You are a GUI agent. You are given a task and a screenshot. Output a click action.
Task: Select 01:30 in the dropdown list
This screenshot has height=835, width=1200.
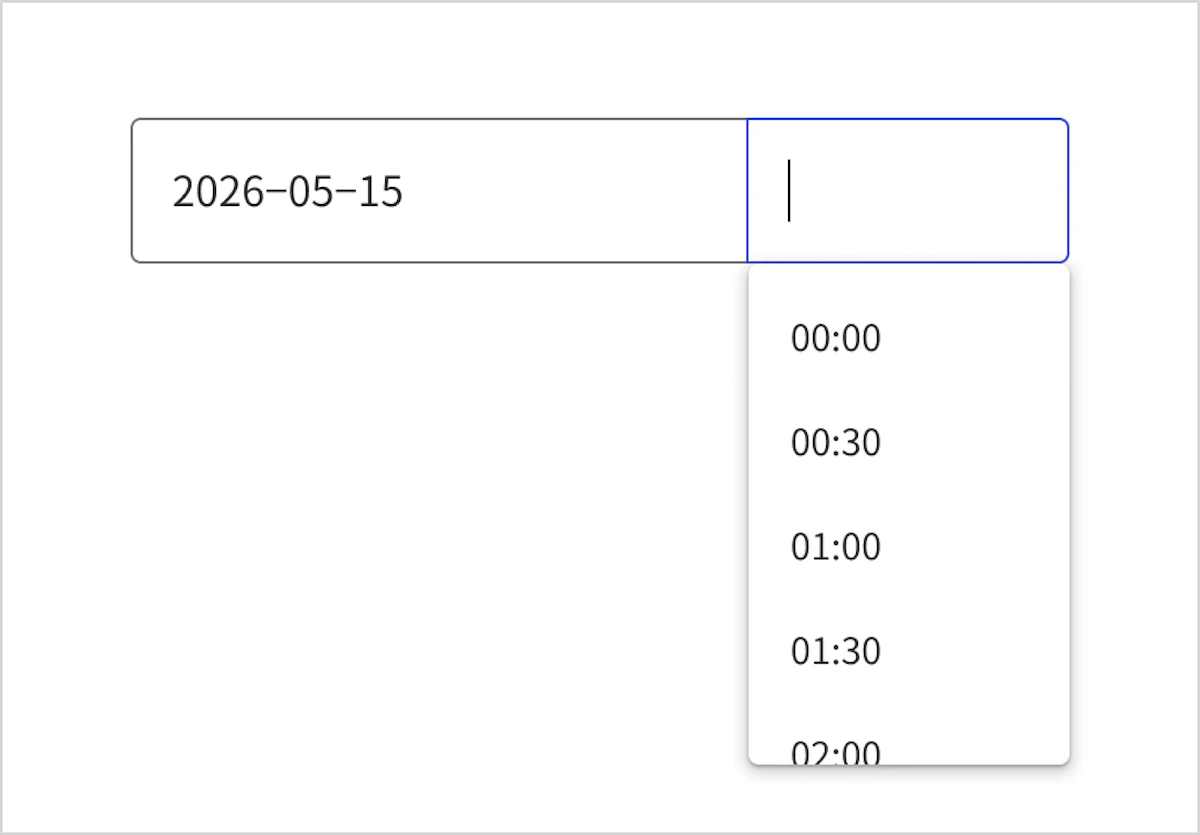(x=908, y=650)
